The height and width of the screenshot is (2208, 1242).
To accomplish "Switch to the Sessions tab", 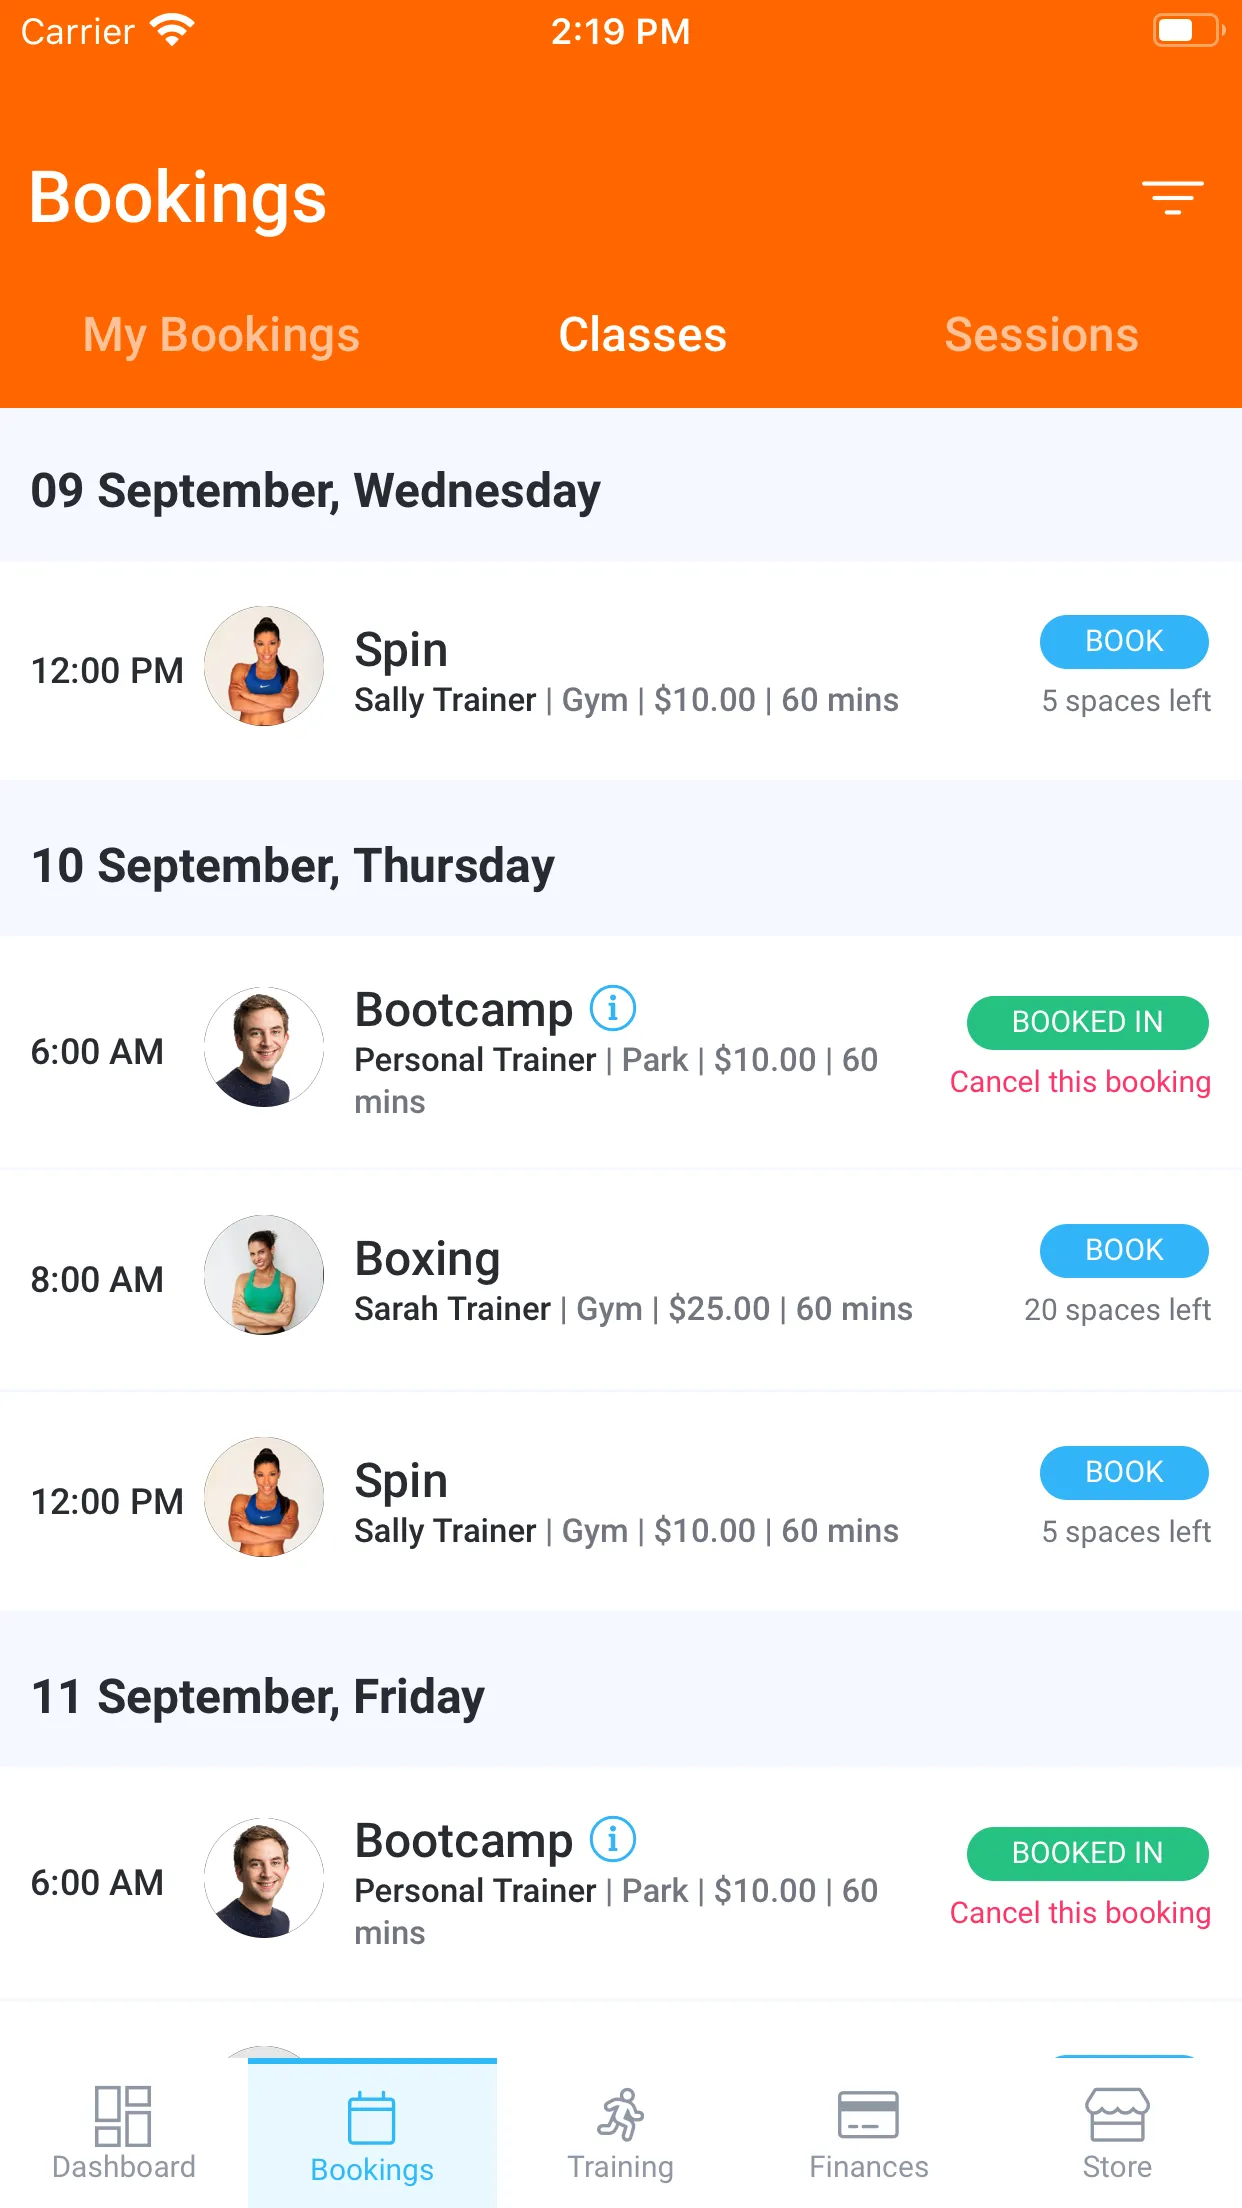I will (x=1041, y=334).
